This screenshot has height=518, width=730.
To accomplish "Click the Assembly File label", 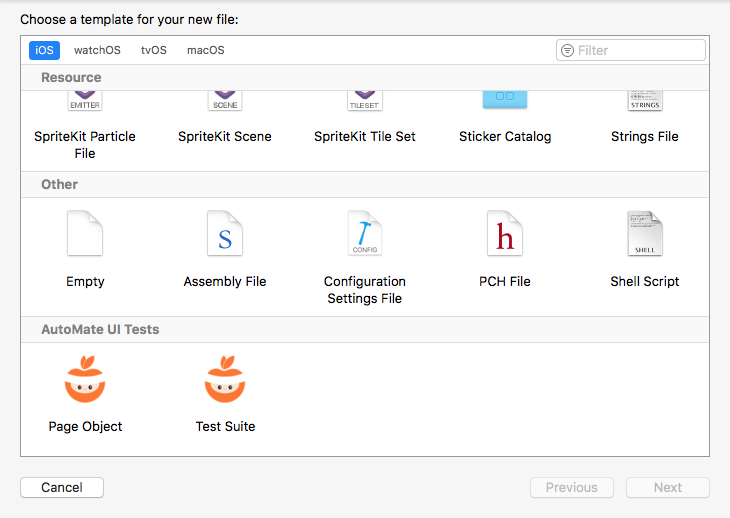I will (x=225, y=282).
